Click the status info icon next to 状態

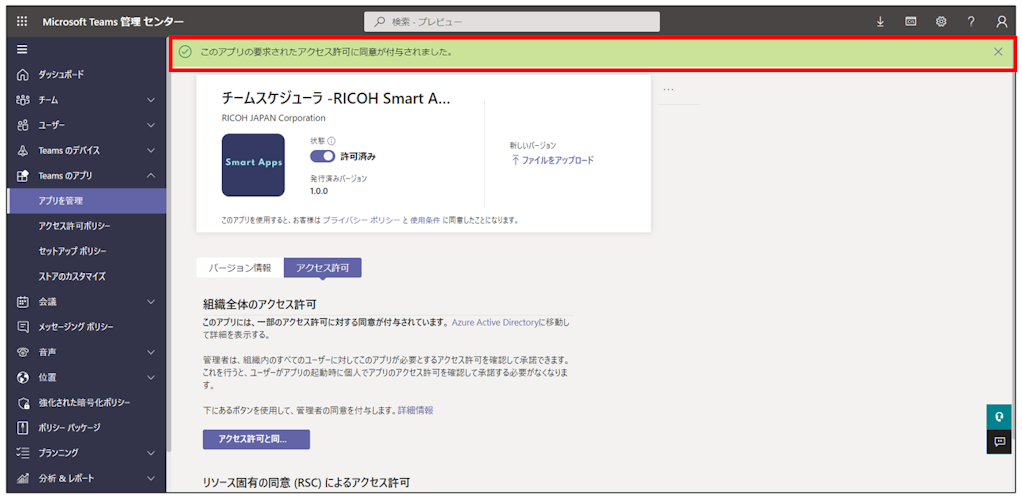tap(331, 141)
